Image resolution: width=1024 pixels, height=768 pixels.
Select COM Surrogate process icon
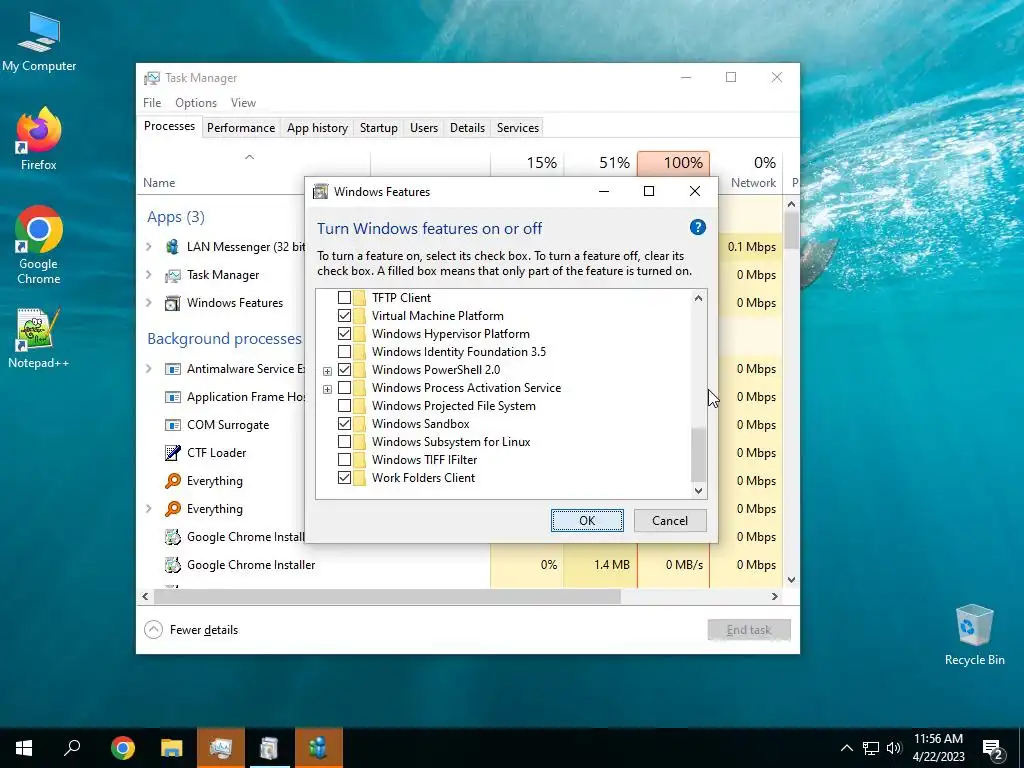(x=172, y=425)
